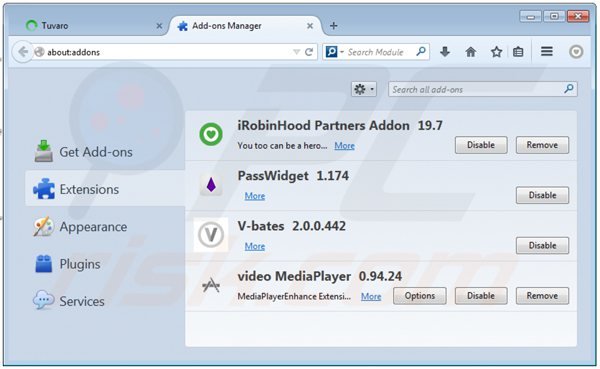The image size is (600, 369).
Task: Open the URL history dropdown arrow
Action: [x=296, y=52]
